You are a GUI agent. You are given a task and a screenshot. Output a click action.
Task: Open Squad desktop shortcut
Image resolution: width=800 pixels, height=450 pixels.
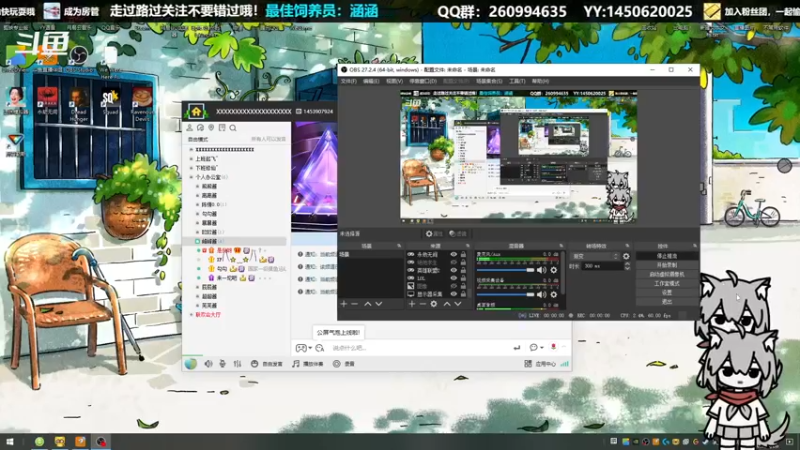(x=110, y=101)
